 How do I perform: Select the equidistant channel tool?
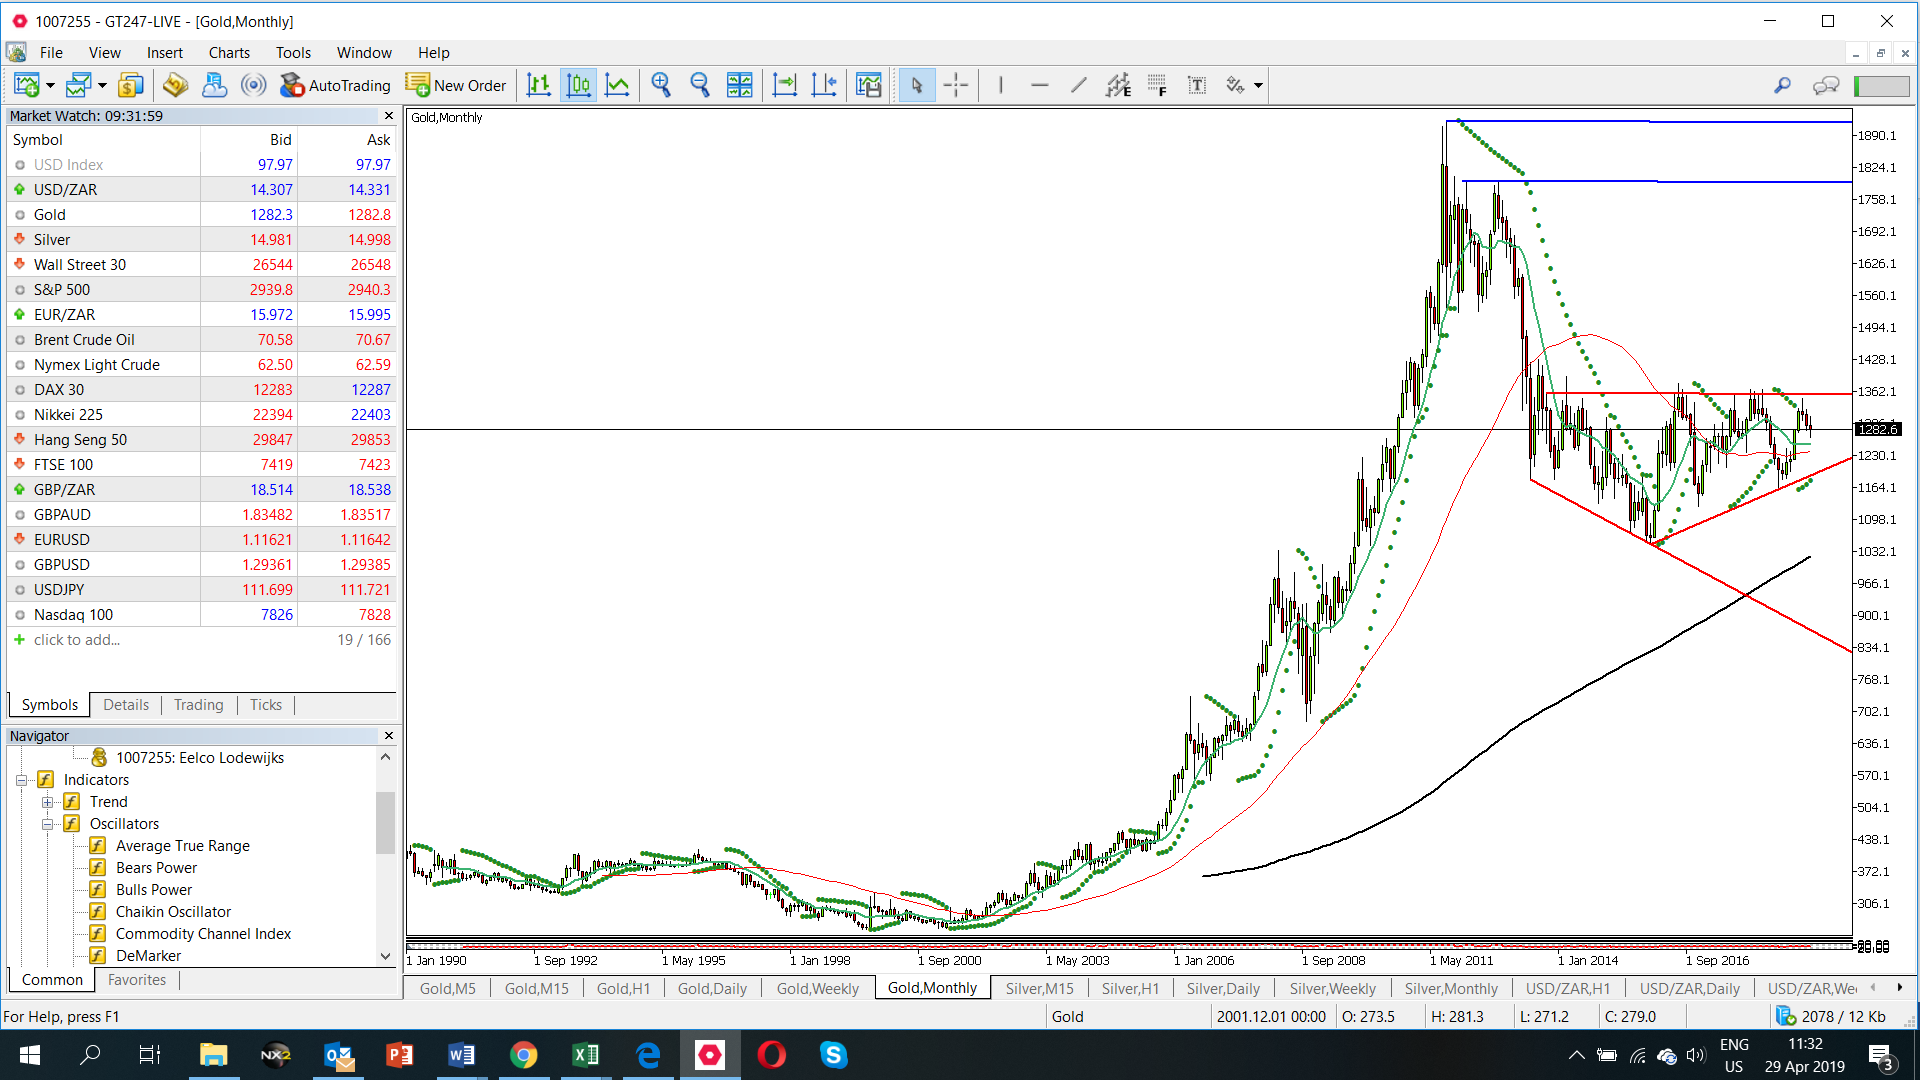[x=1118, y=85]
